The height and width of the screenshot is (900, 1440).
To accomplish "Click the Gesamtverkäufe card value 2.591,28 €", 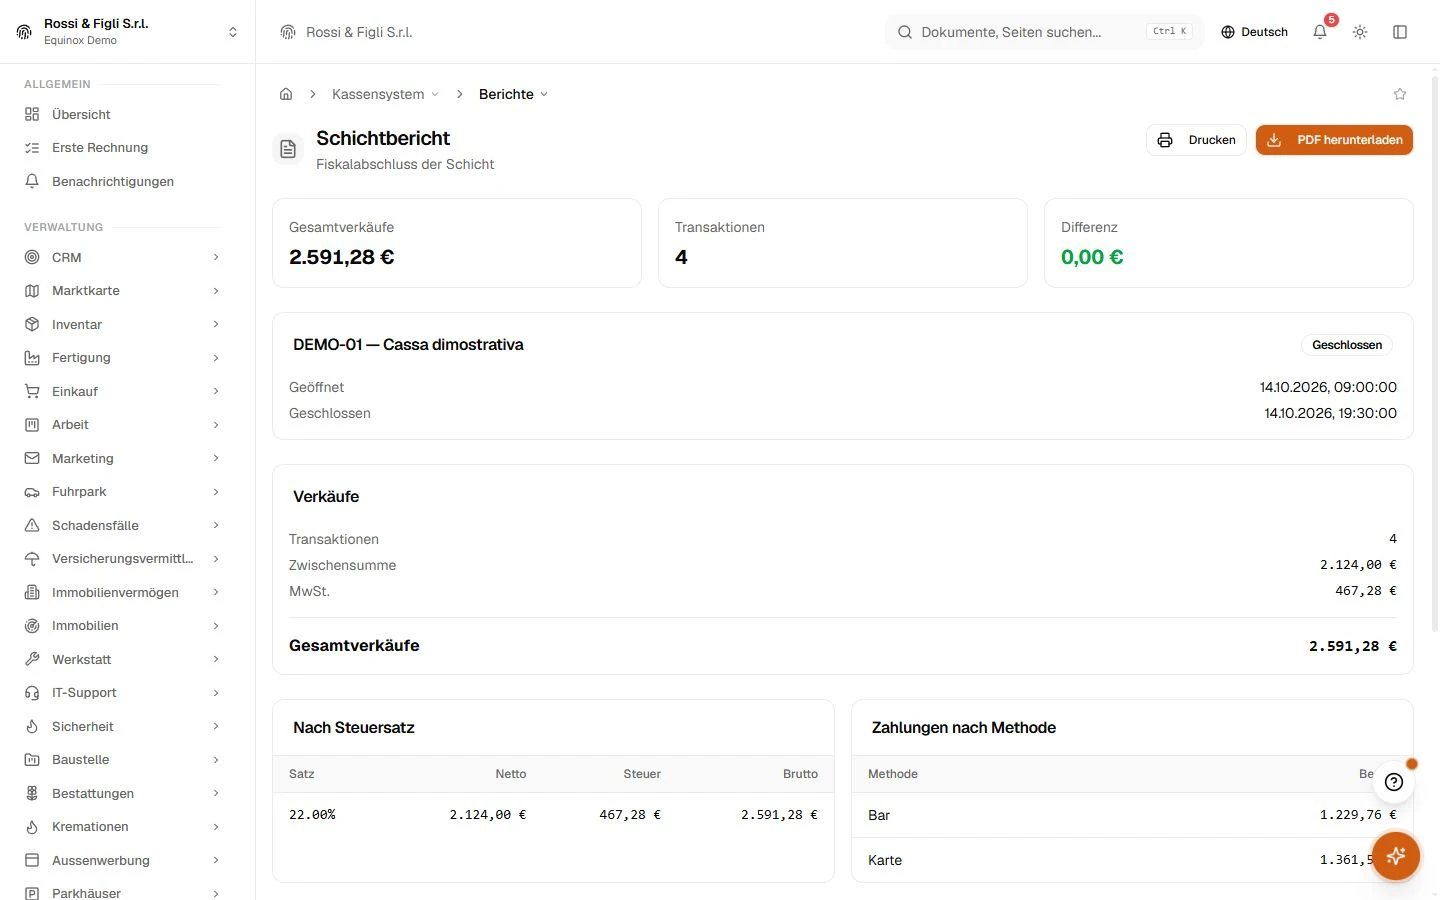I will (x=342, y=257).
